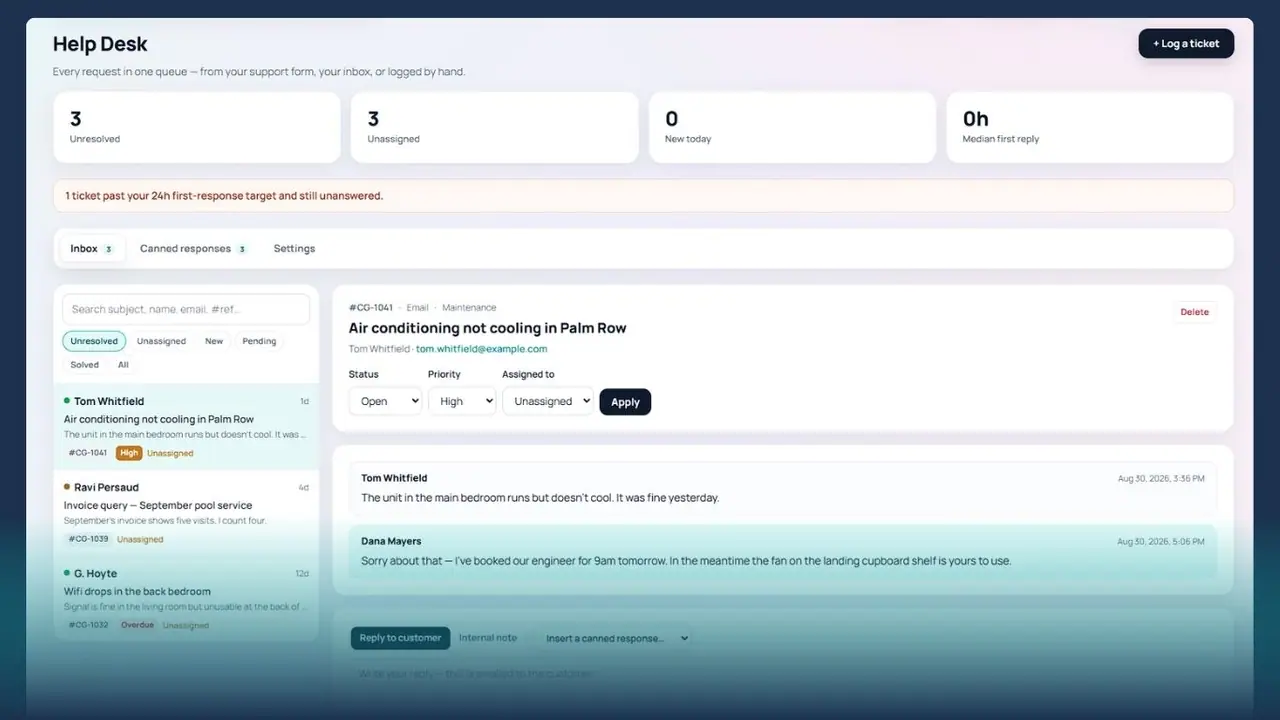Click the High priority badge on #CG-1041
Viewport: 1280px width, 720px height.
tap(129, 453)
